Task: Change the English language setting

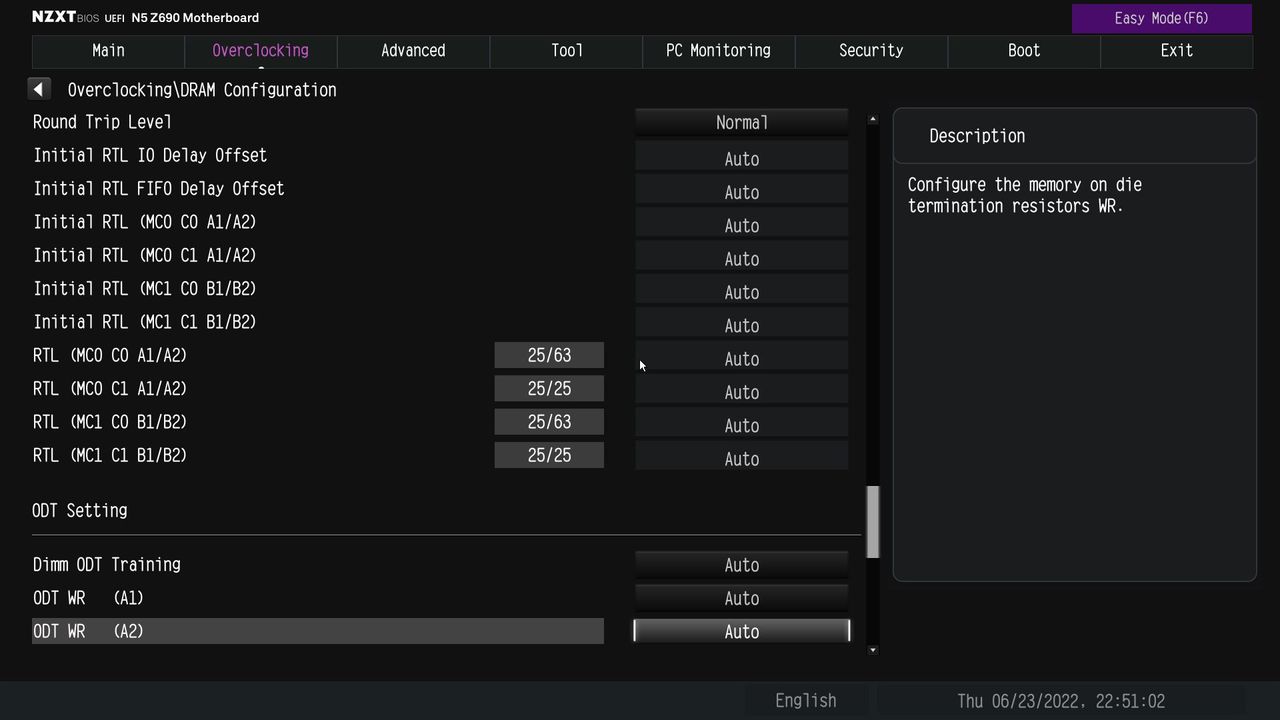Action: click(x=806, y=701)
